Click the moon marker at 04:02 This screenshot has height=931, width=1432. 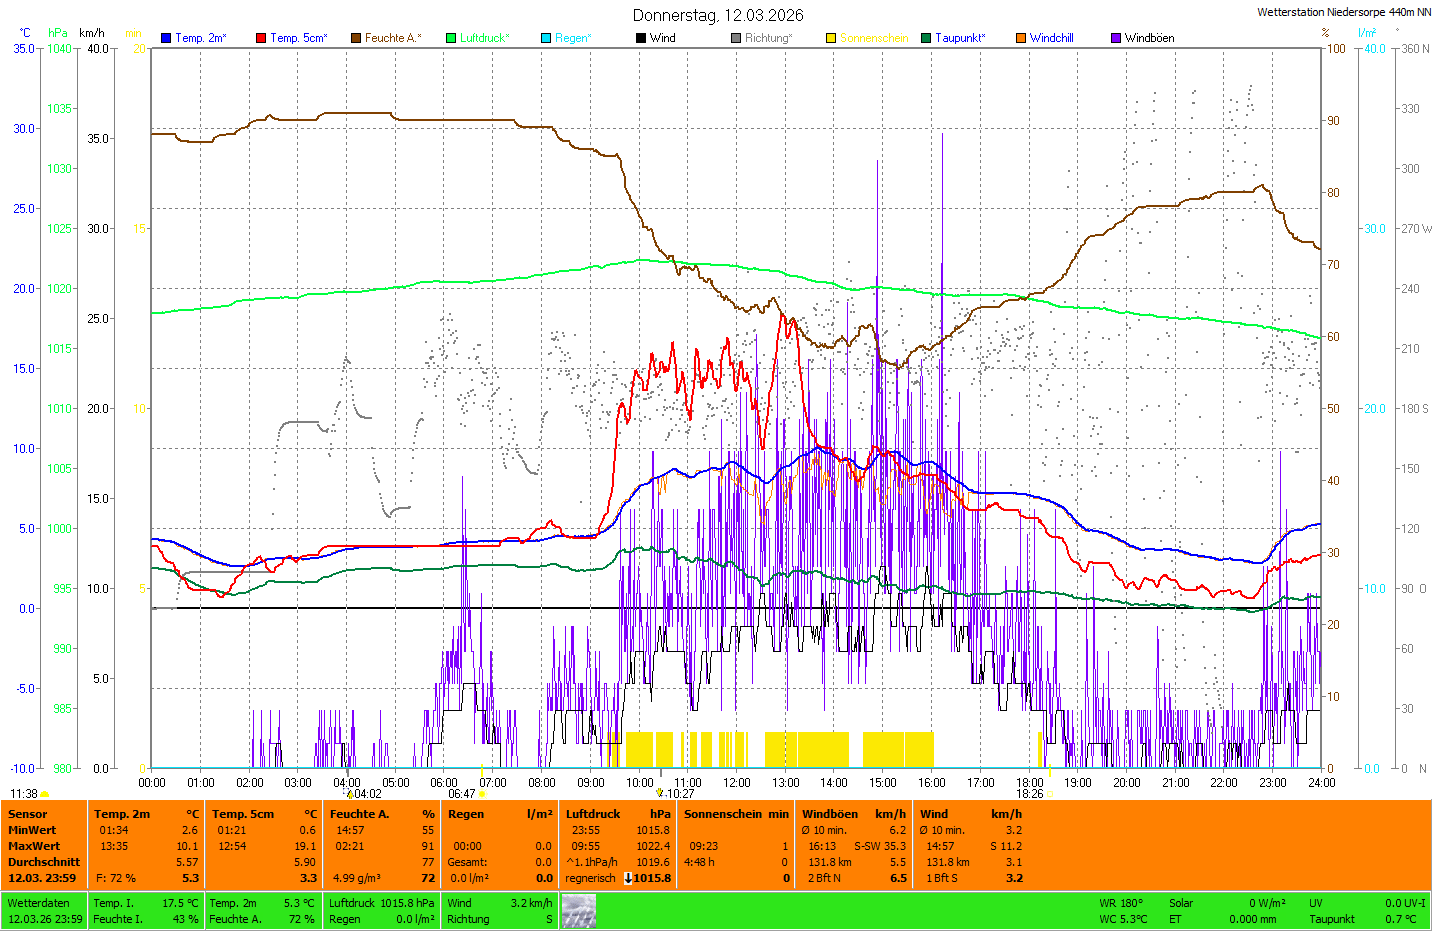click(x=349, y=794)
